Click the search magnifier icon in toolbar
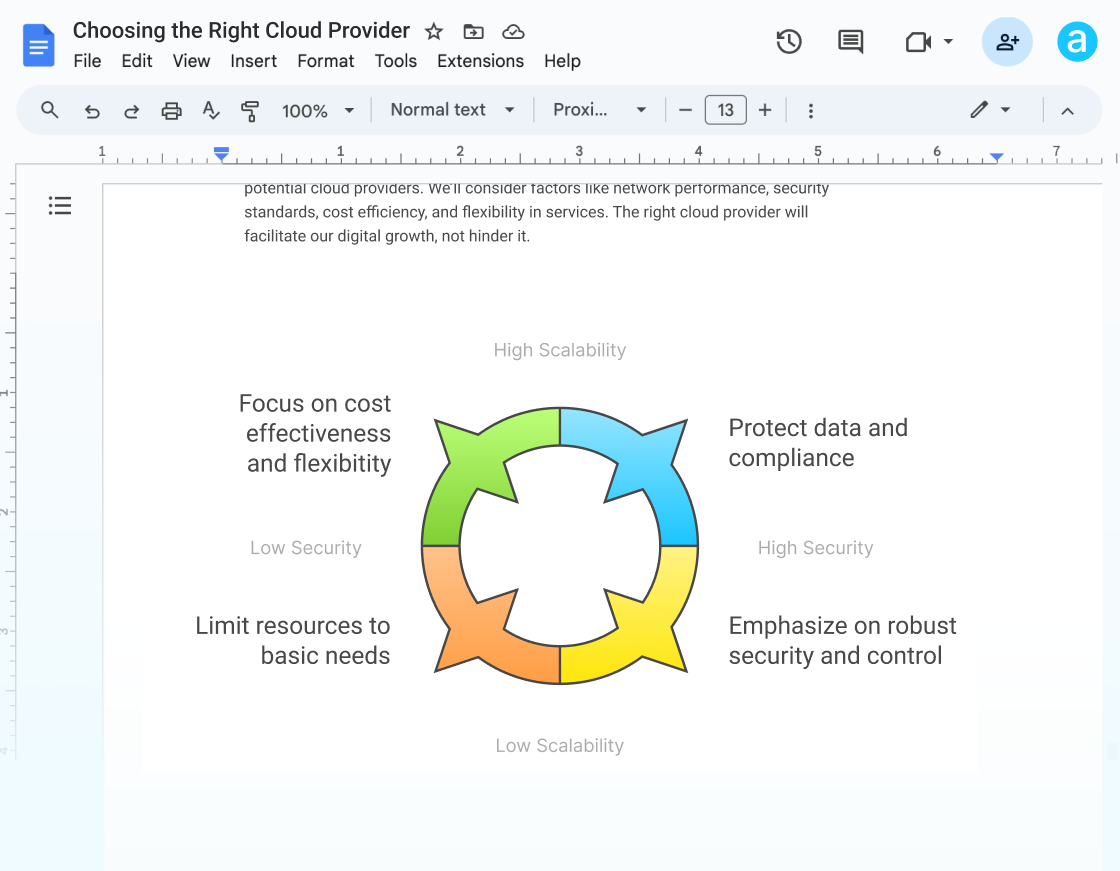The width and height of the screenshot is (1120, 871). pos(49,110)
